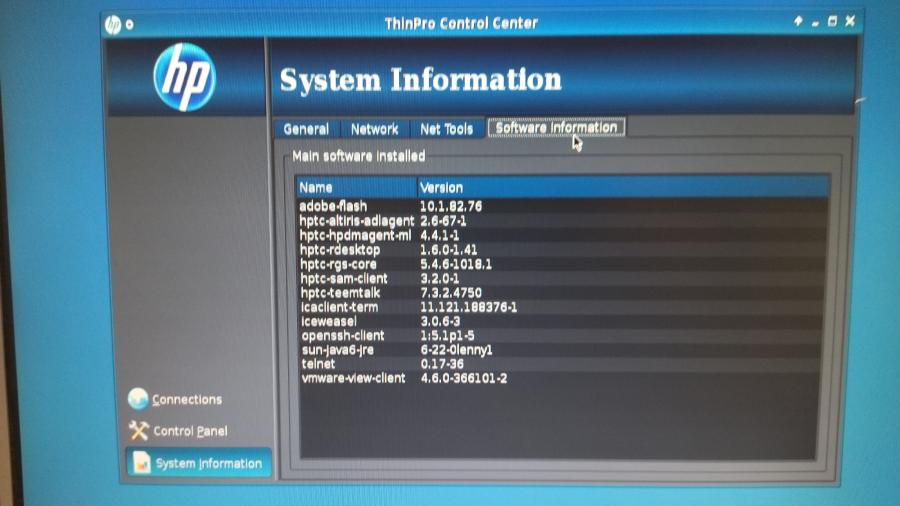Click the version value 1:5.1p1-5
Viewport: 900px width, 506px height.
click(x=447, y=336)
